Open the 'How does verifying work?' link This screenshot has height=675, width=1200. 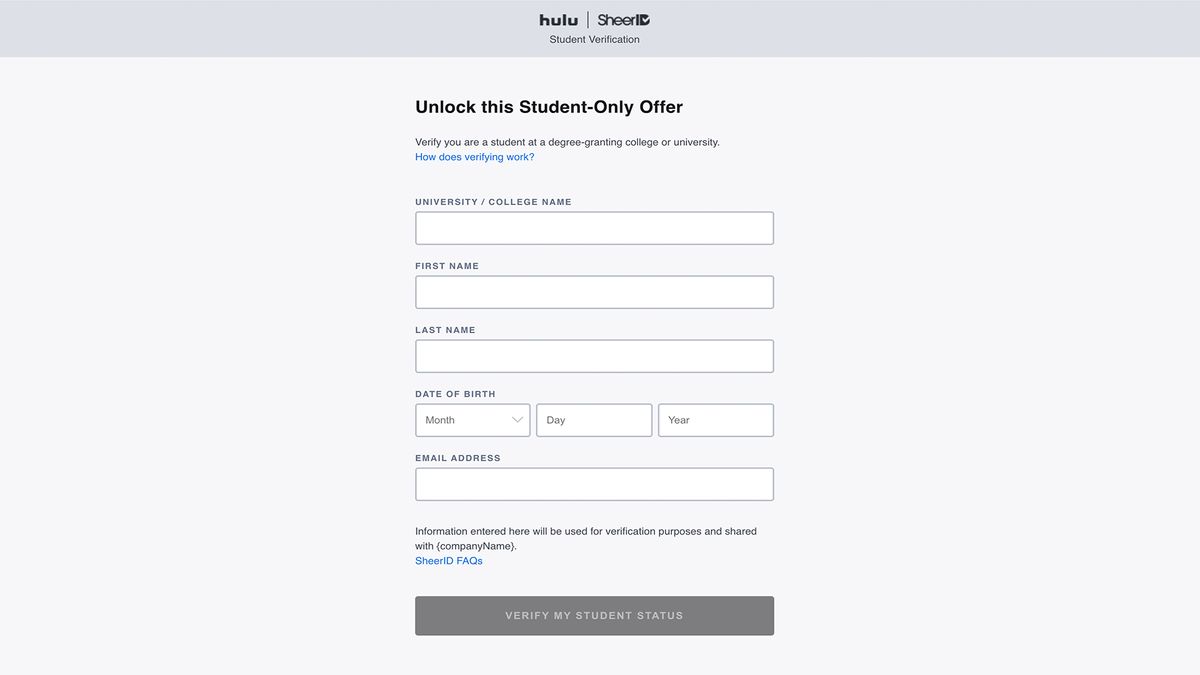(474, 156)
